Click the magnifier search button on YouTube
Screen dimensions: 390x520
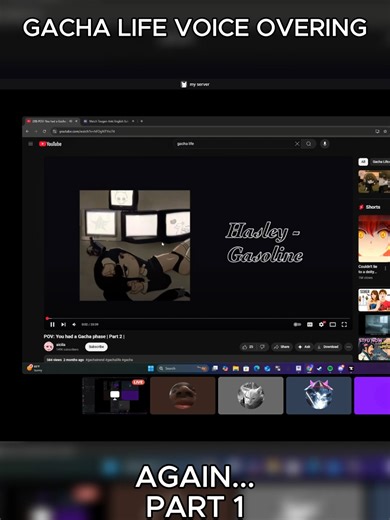pos(309,144)
